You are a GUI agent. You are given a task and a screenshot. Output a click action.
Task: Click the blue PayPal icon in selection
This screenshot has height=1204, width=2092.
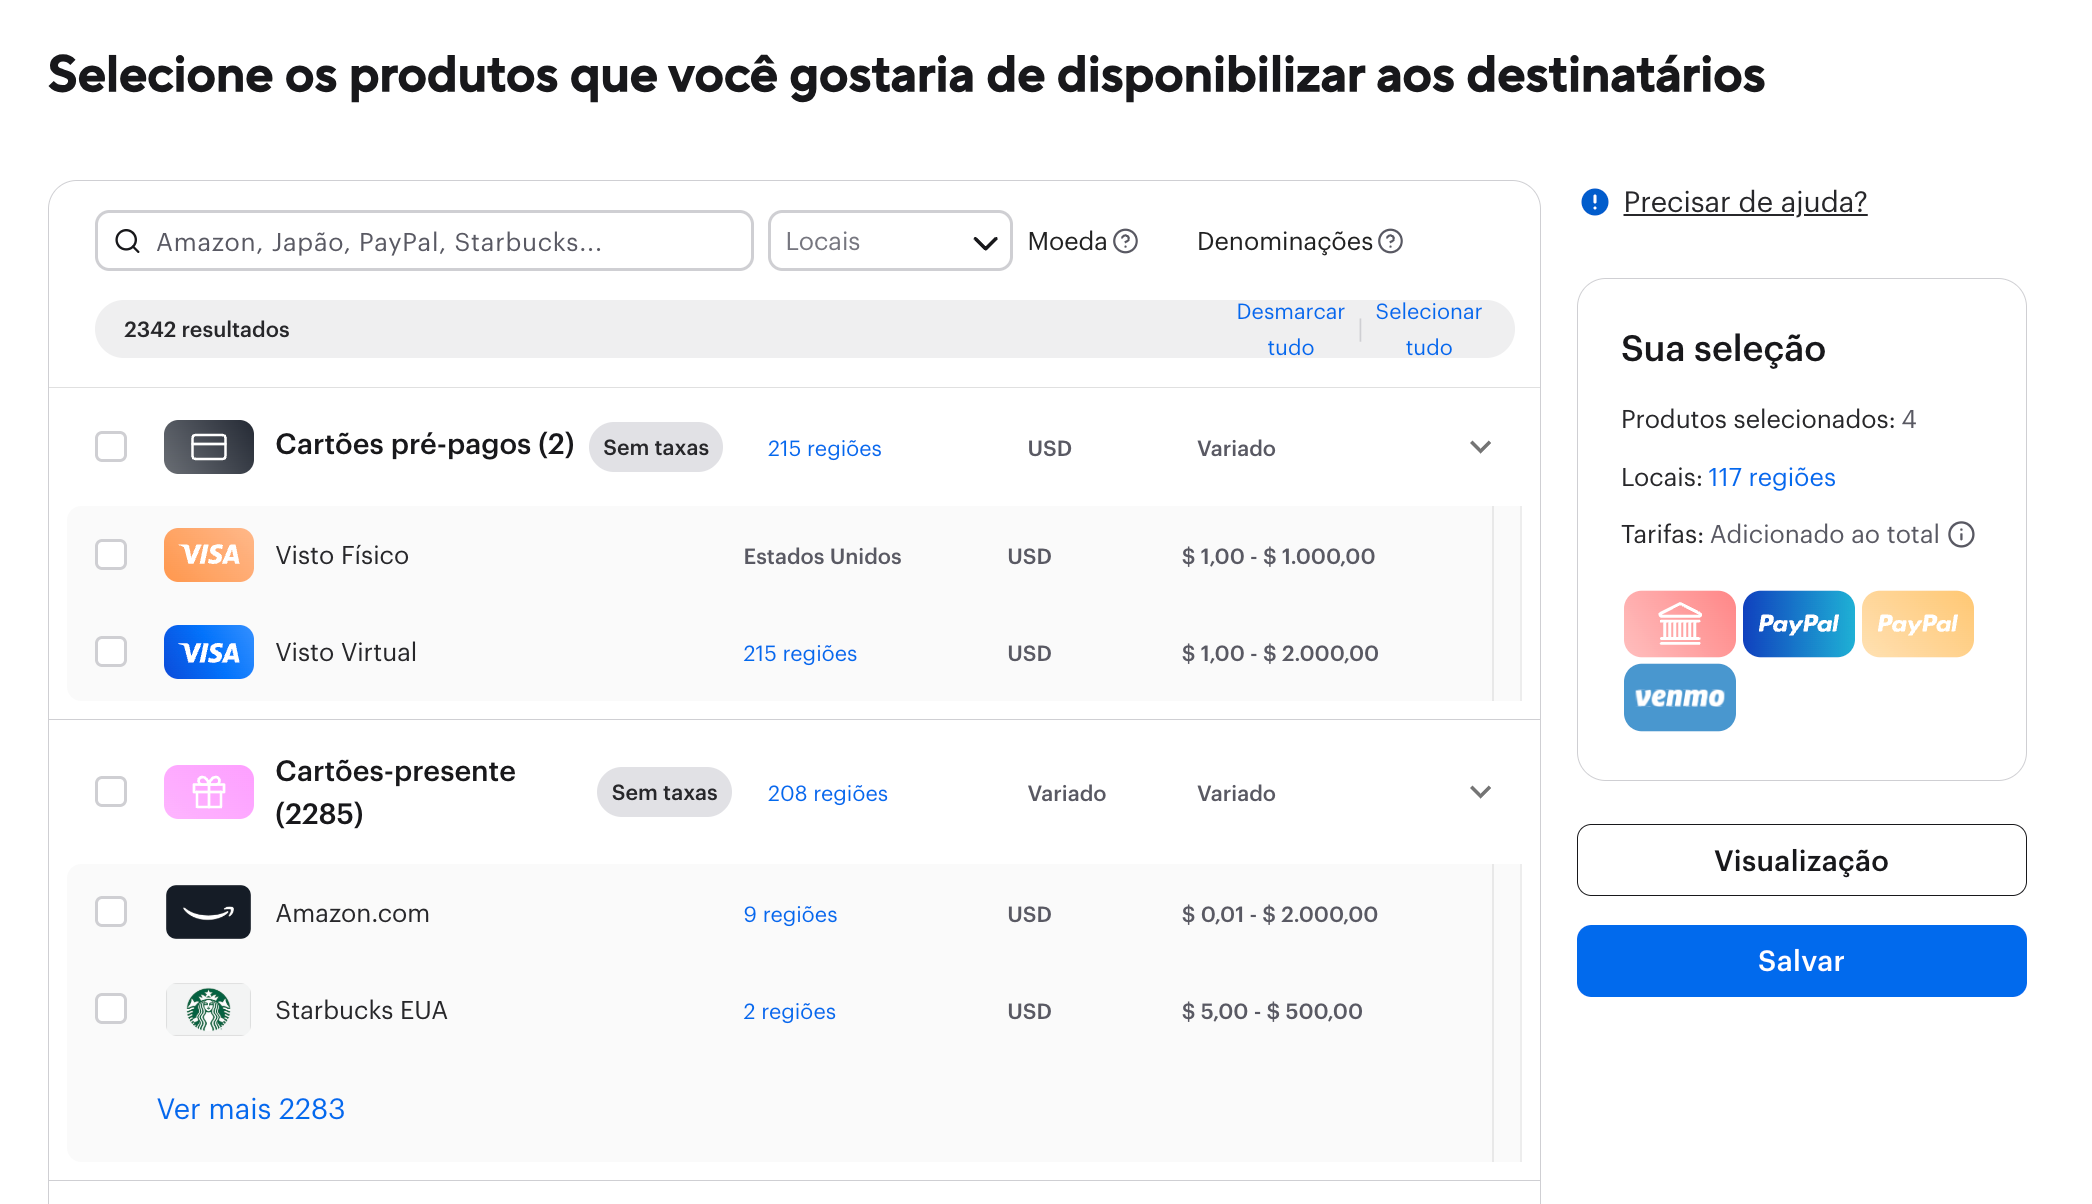click(1798, 624)
